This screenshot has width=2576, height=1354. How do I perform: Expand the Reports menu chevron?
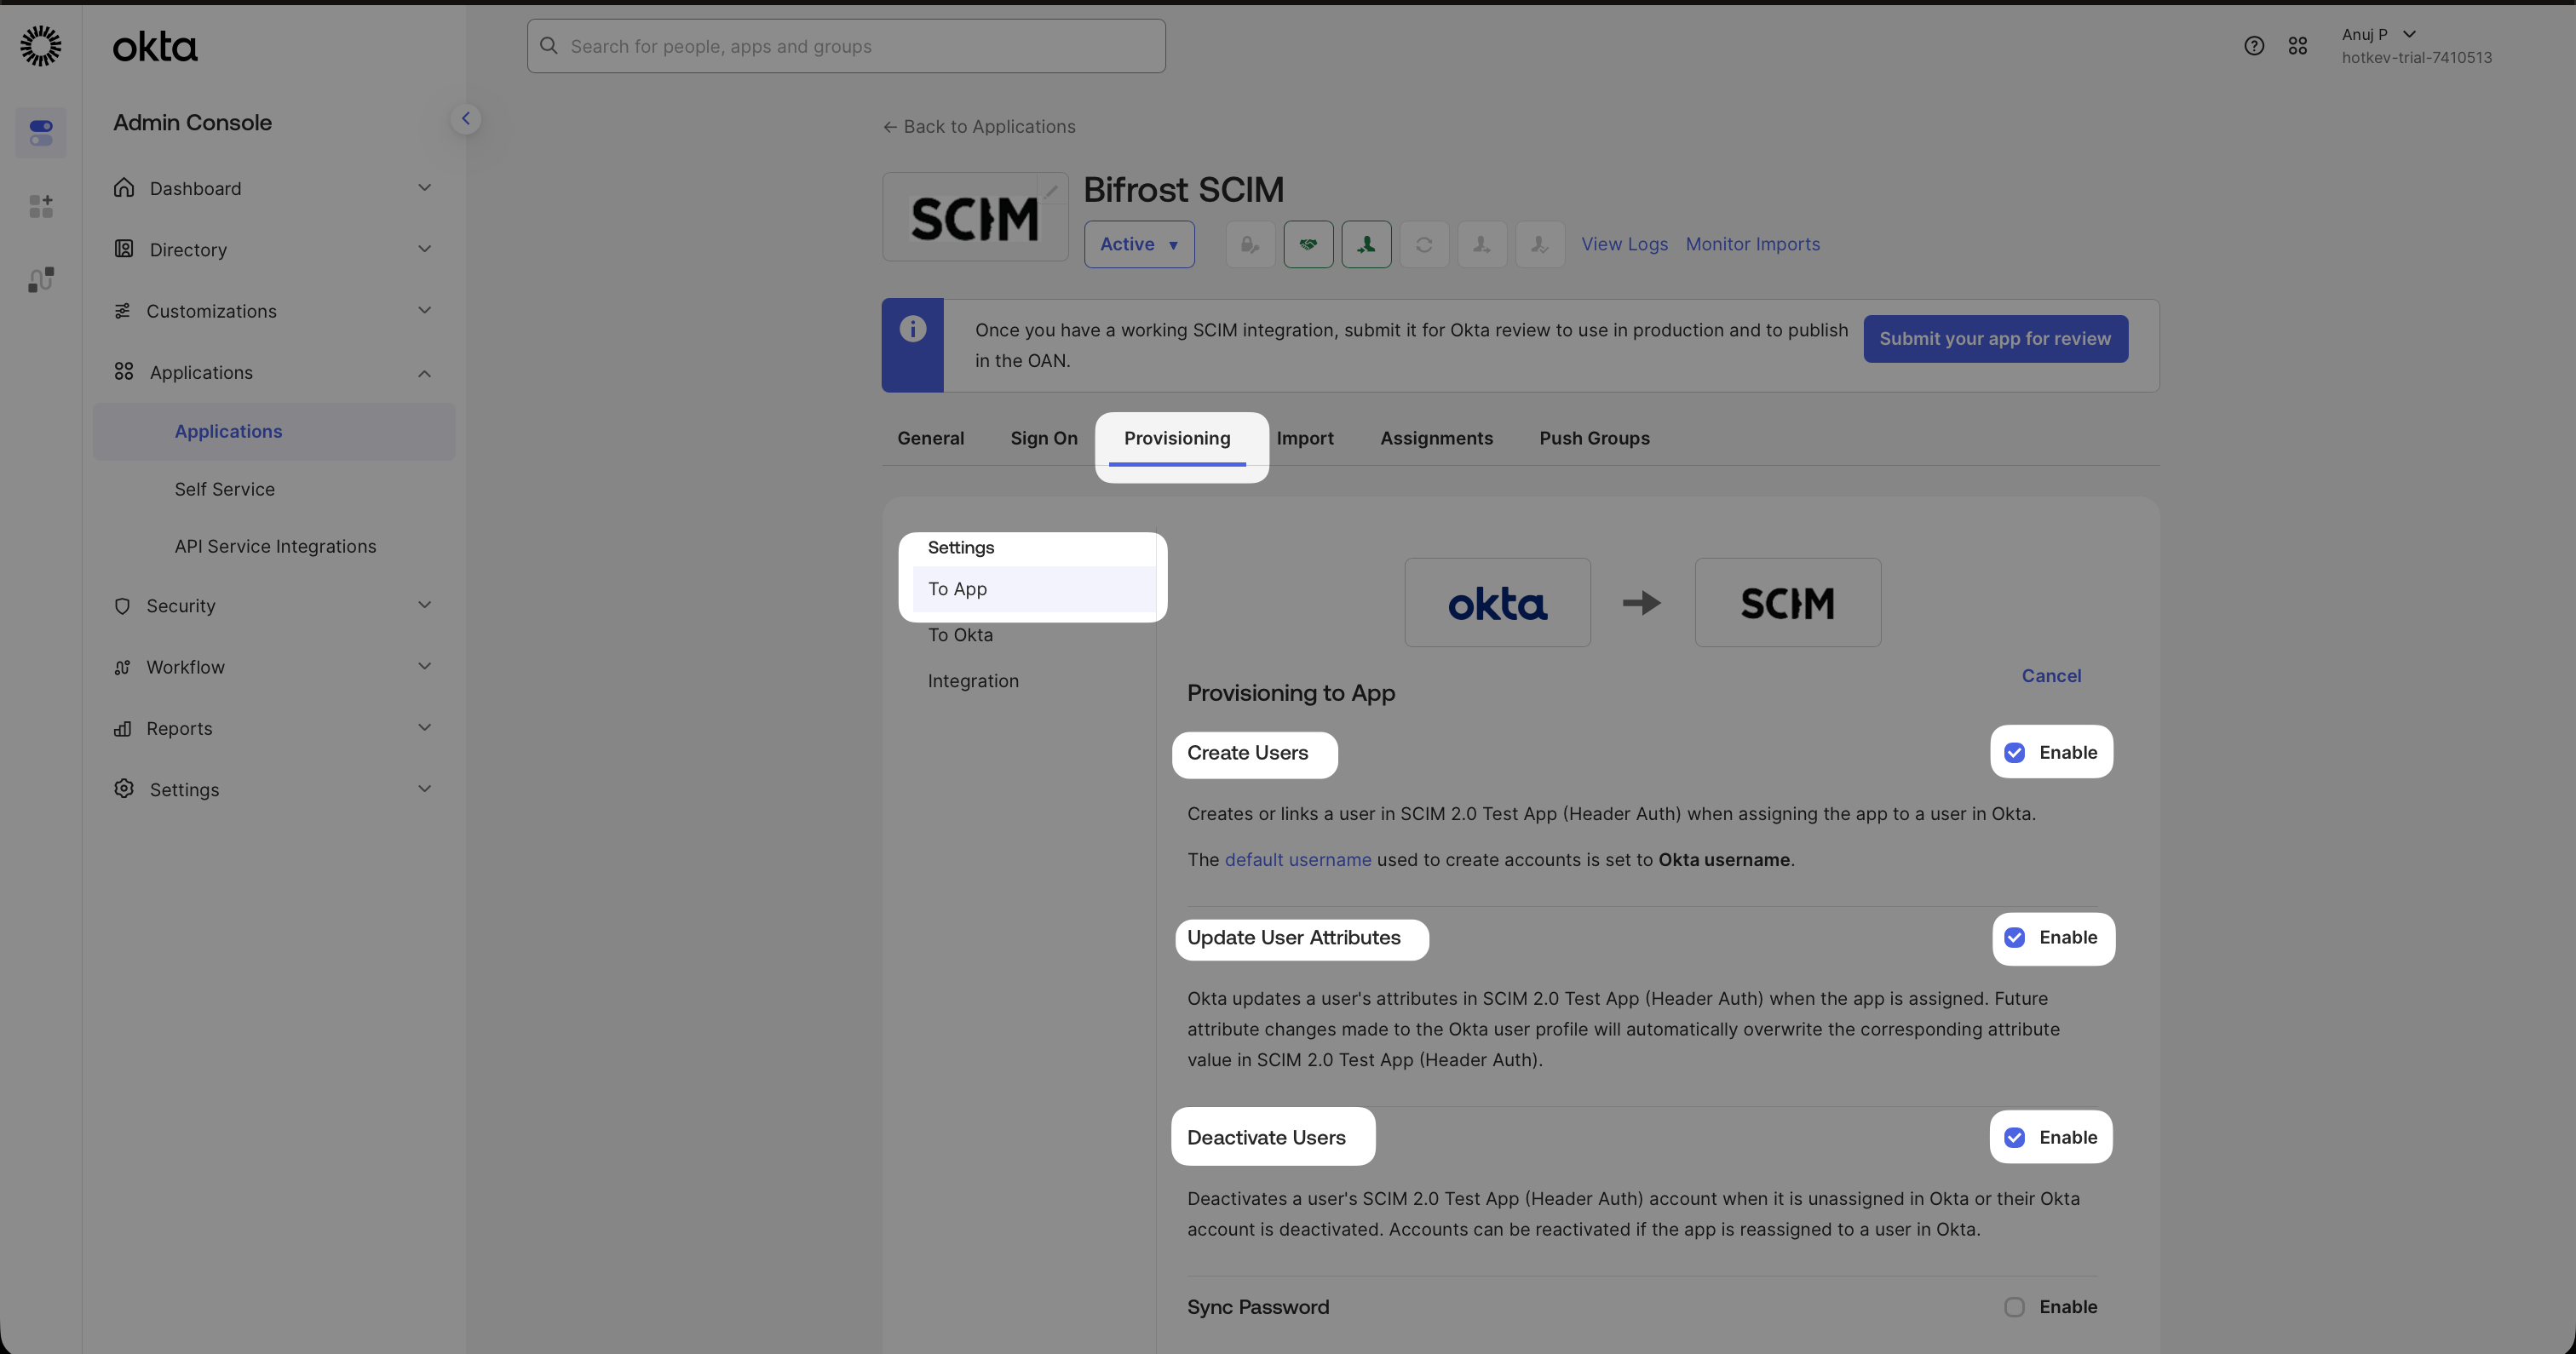point(424,728)
